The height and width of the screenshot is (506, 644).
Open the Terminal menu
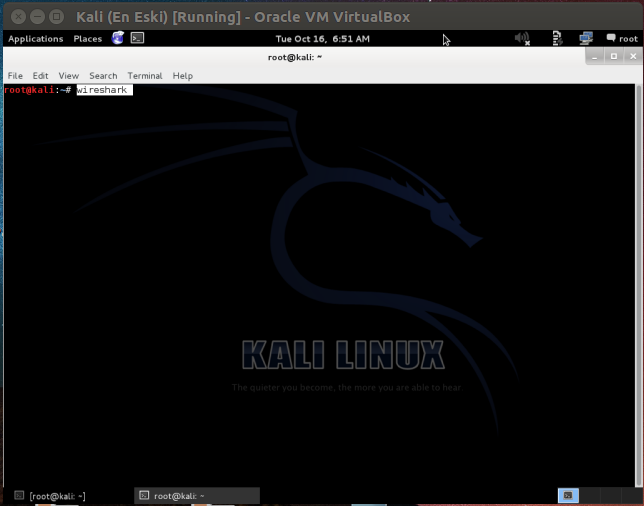[x=145, y=76]
